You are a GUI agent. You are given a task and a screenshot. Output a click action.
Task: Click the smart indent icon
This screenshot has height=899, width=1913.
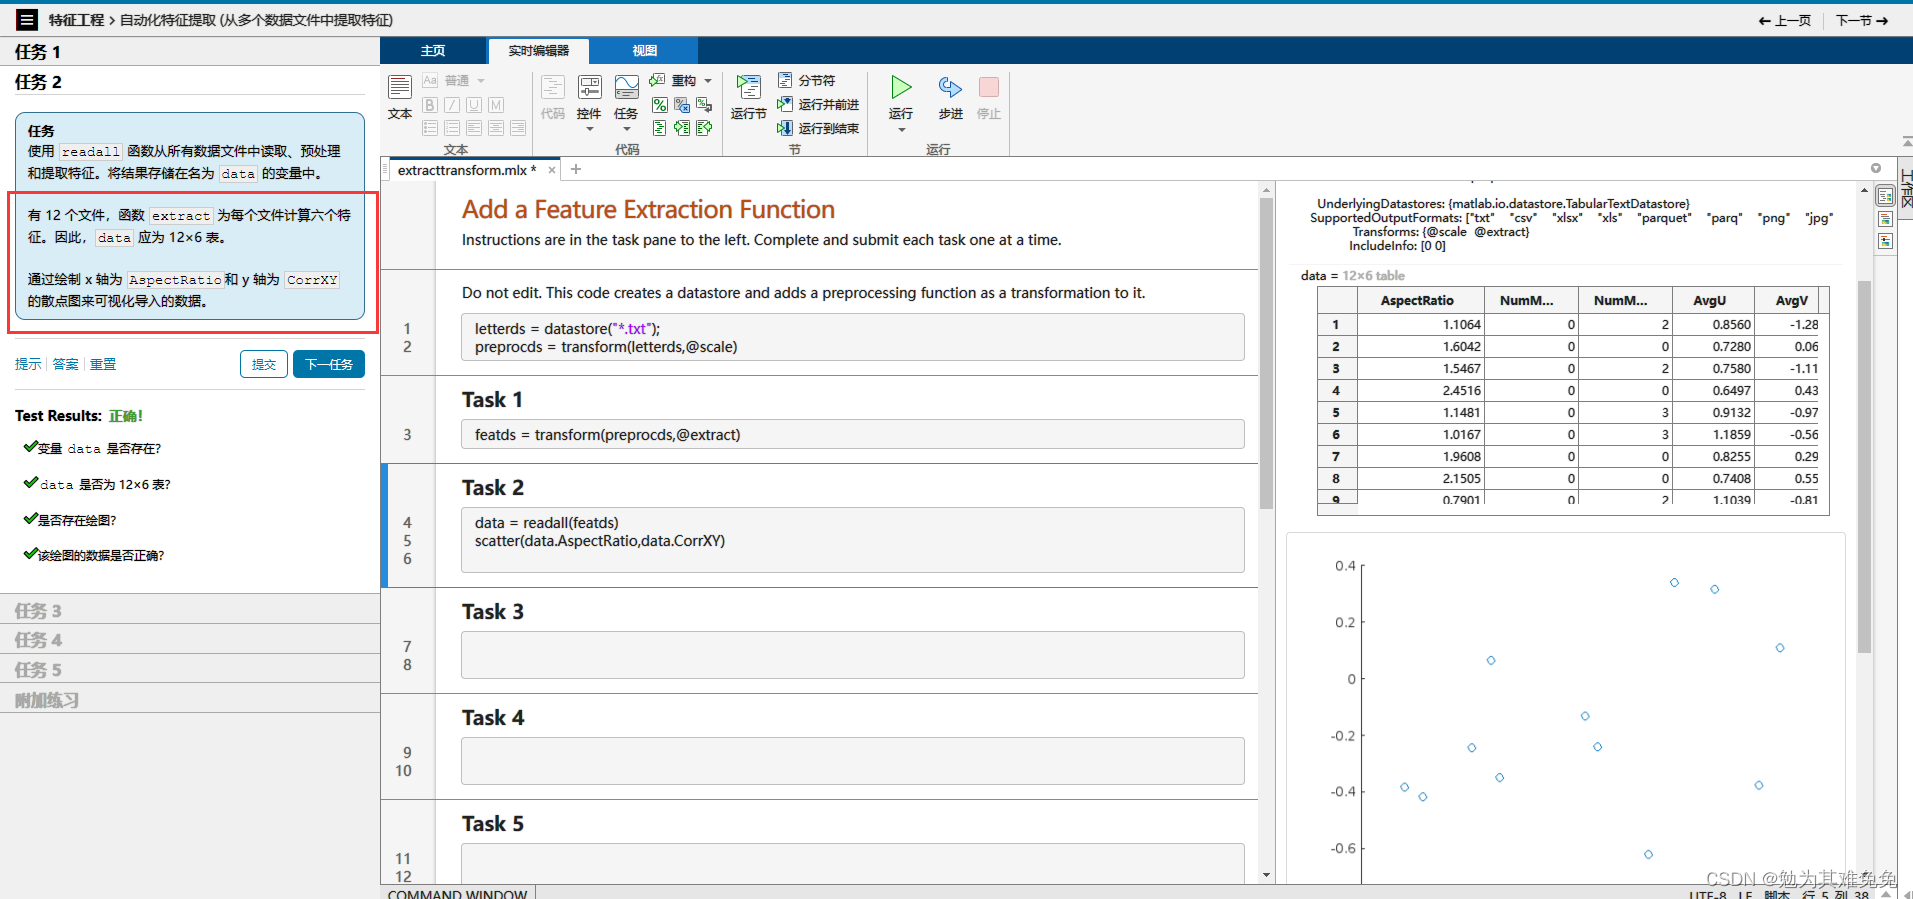660,128
